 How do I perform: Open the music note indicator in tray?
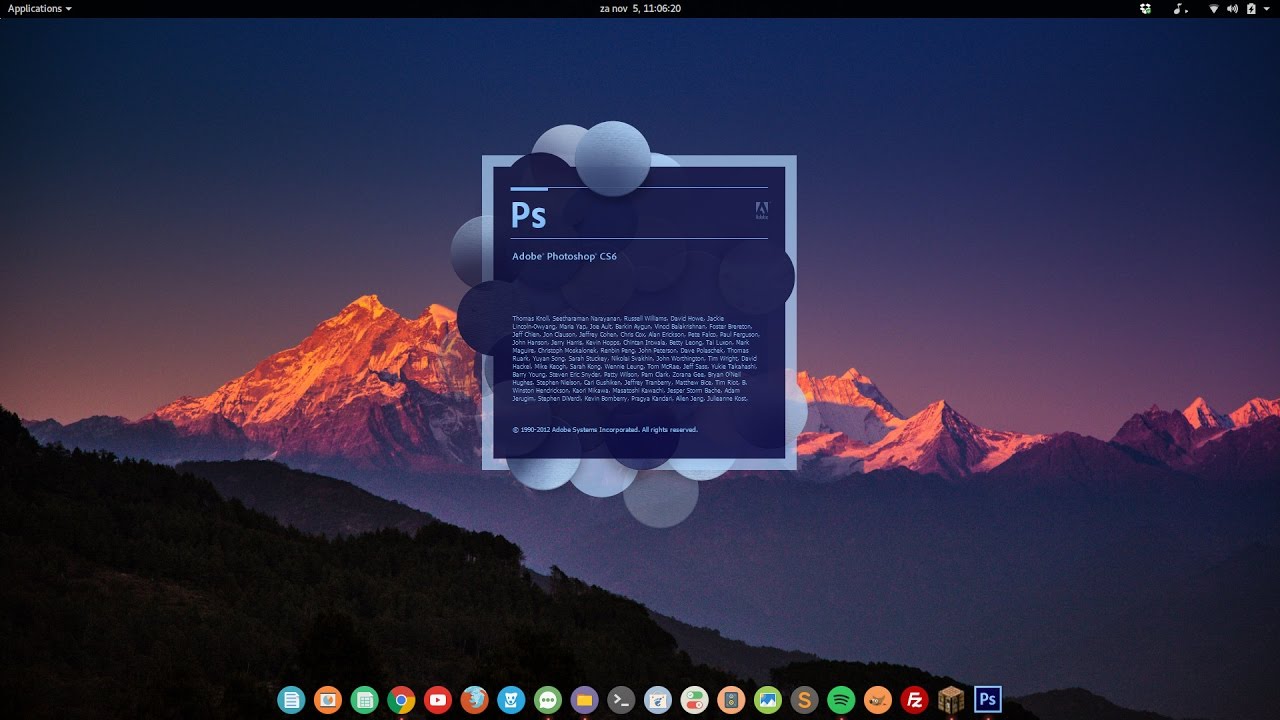point(1180,8)
